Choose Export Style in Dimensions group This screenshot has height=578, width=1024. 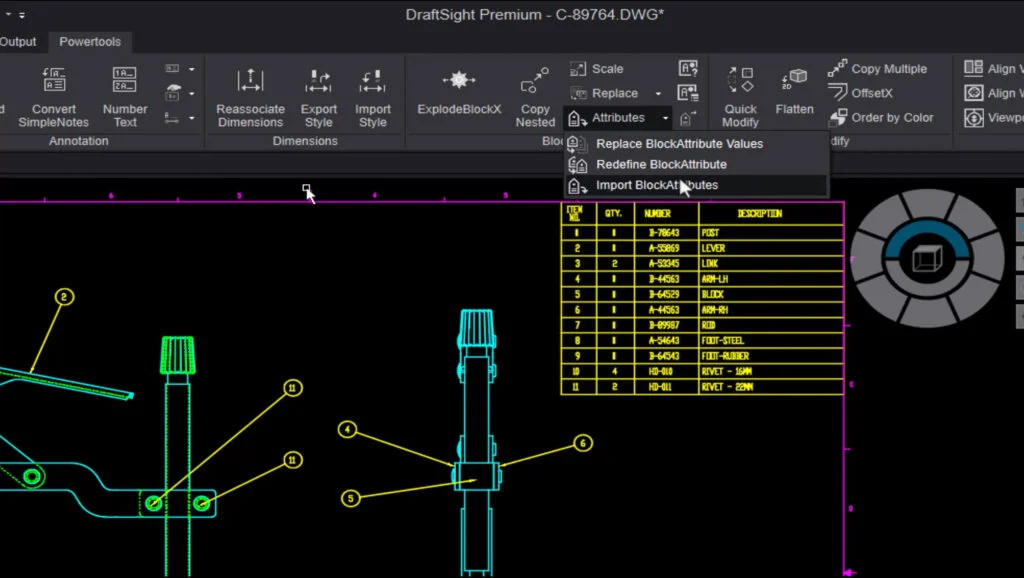(319, 97)
